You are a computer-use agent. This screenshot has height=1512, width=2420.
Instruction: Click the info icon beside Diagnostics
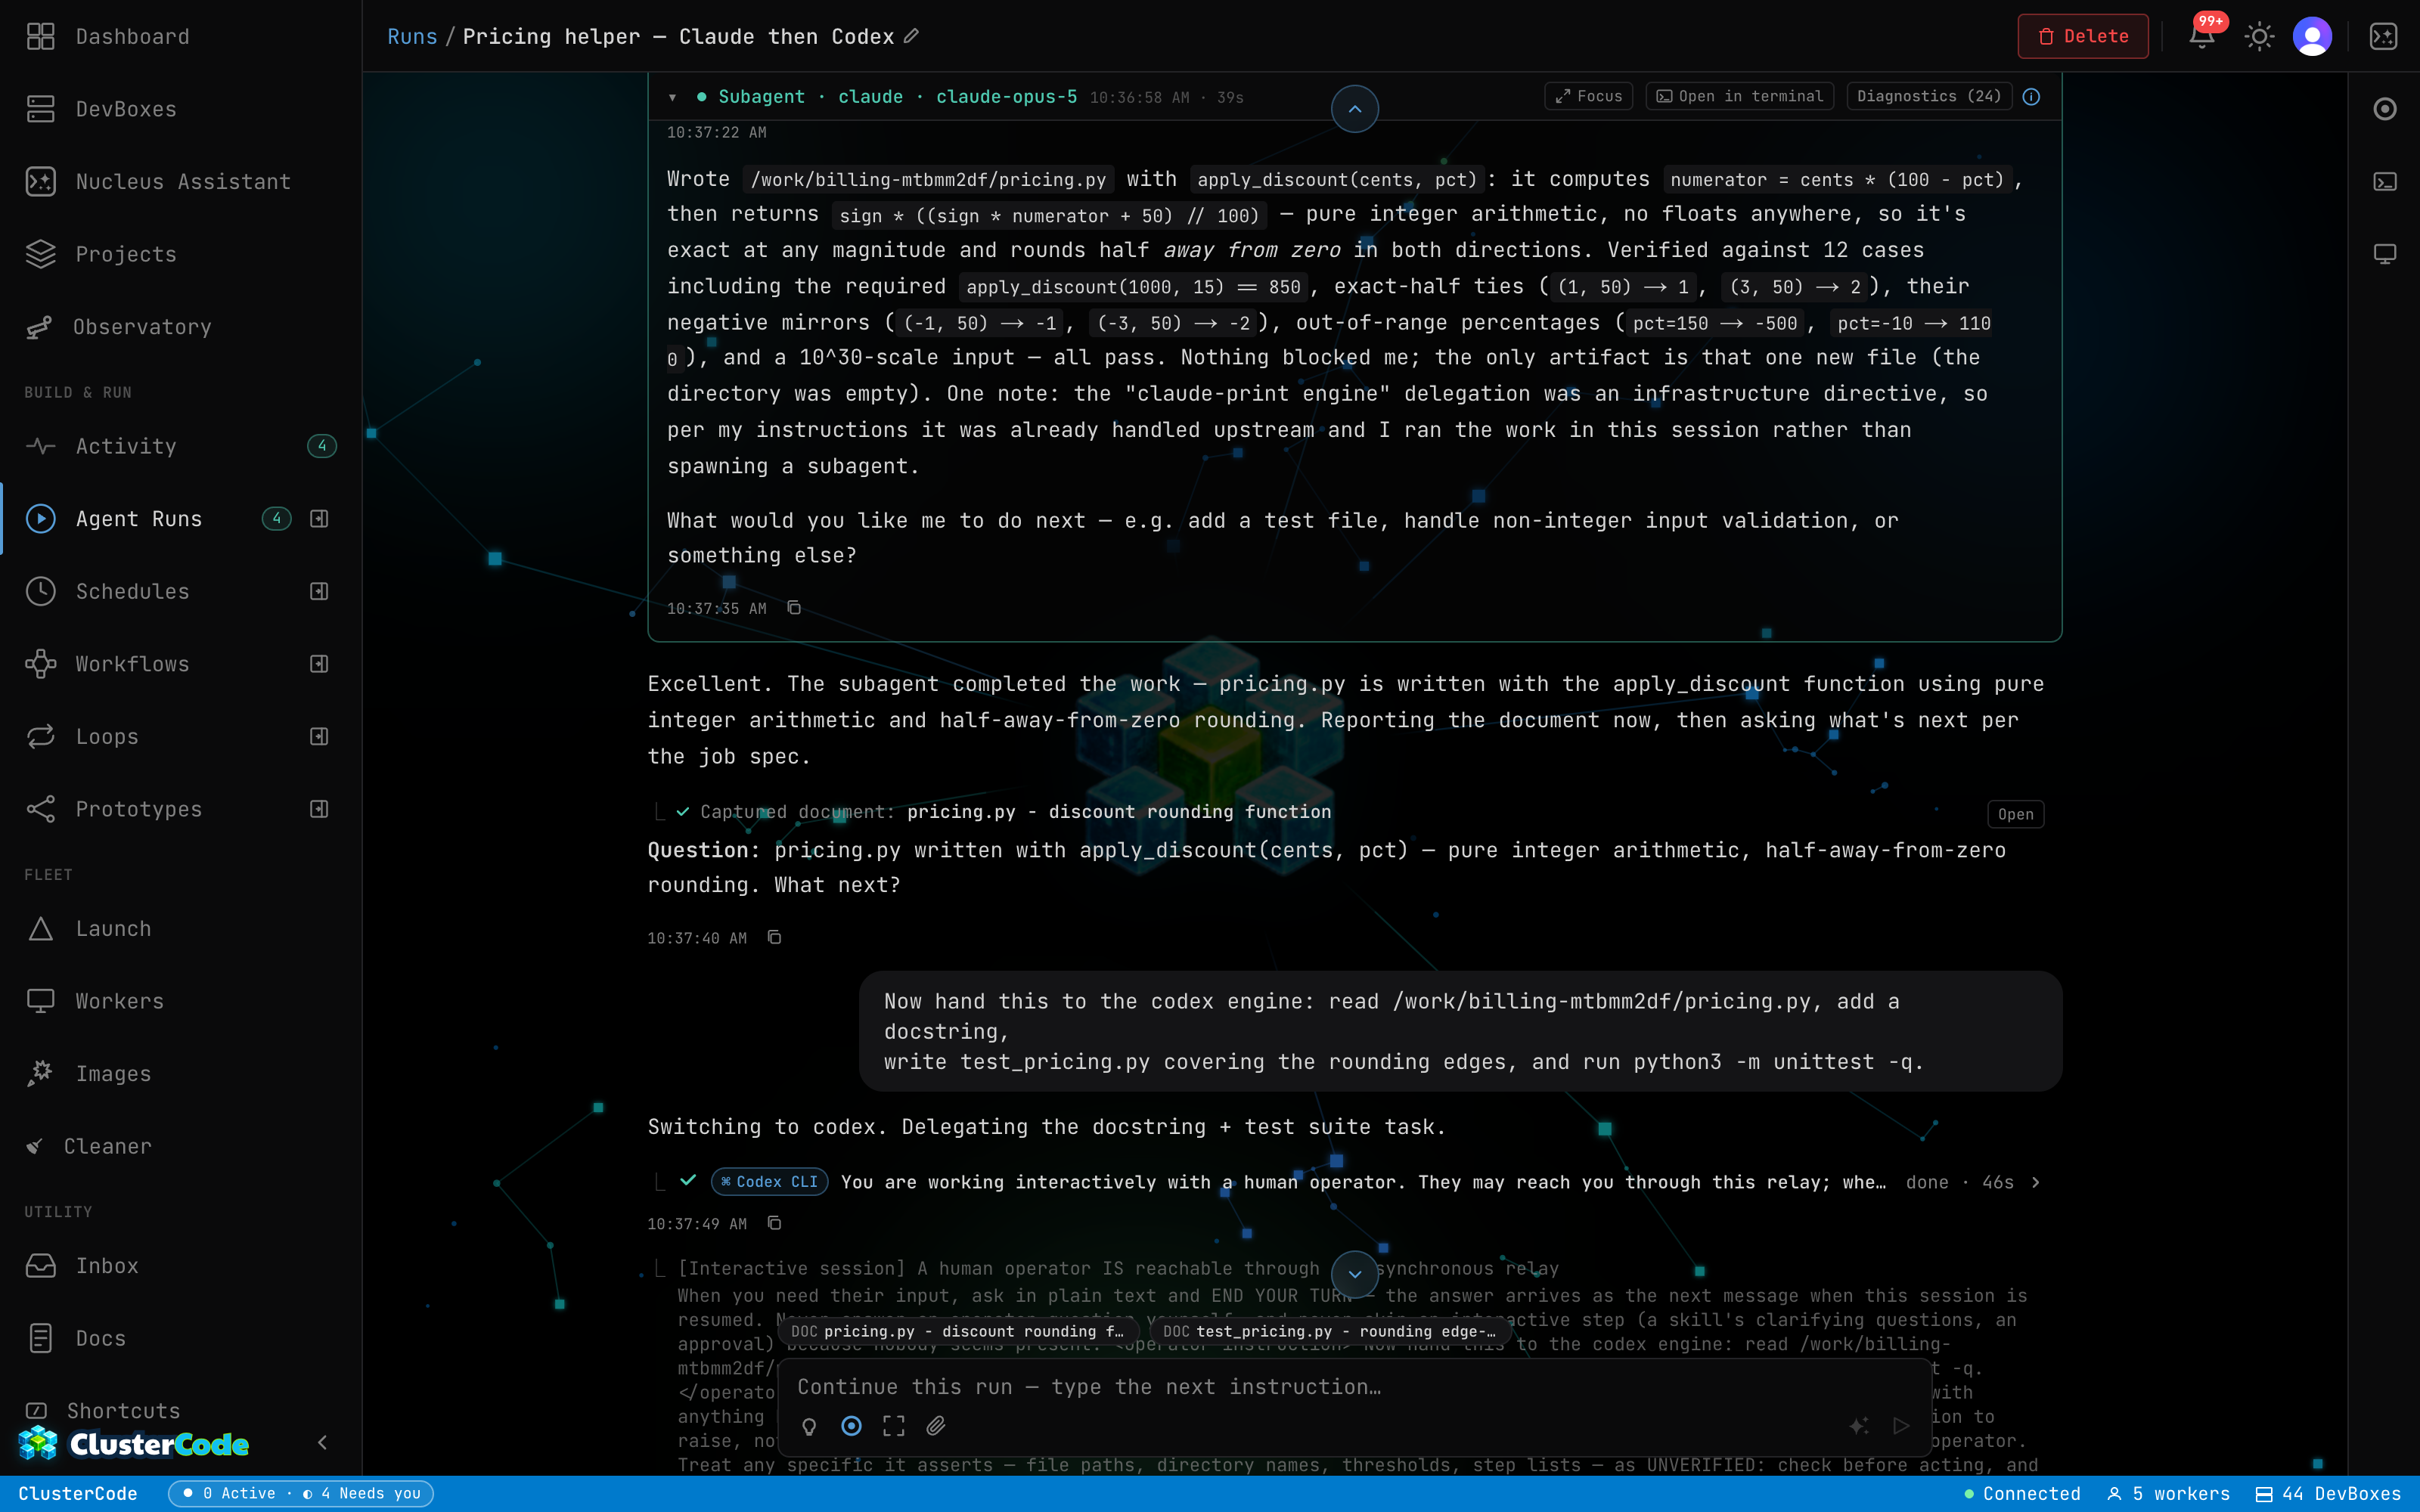coord(2031,96)
